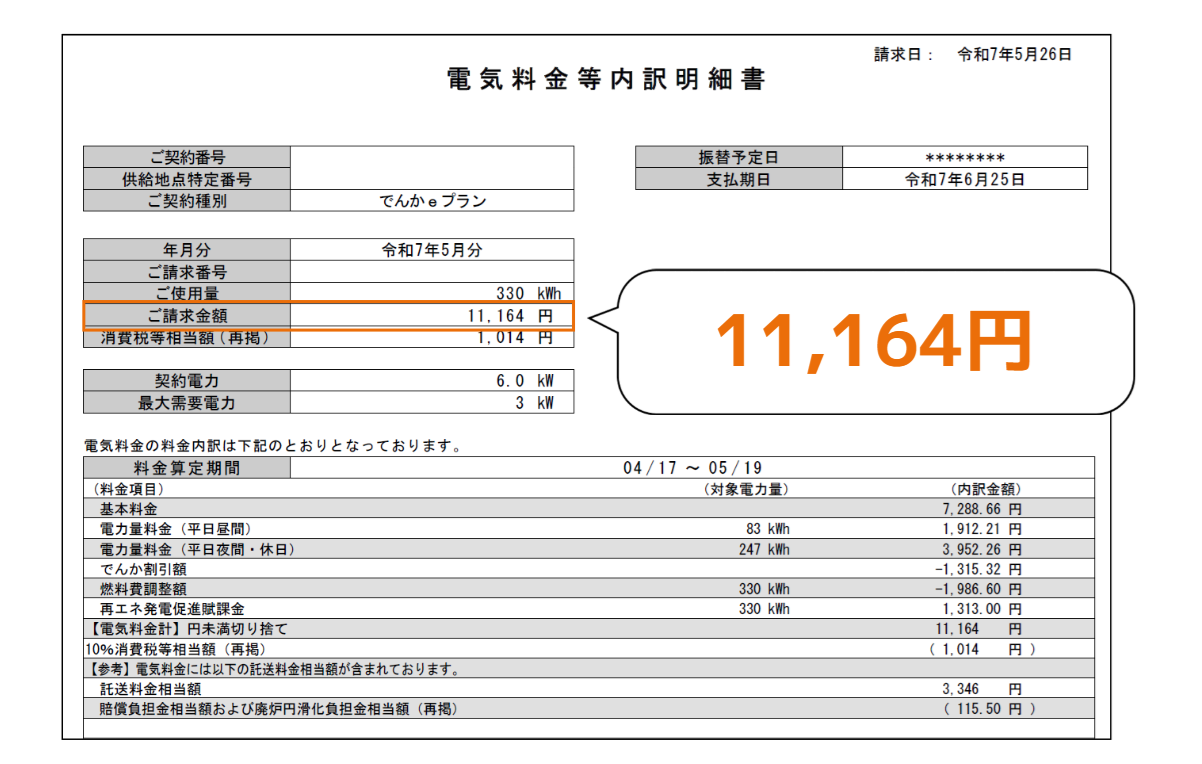Click the orange-highlighted ご請求金額 label

click(187, 316)
